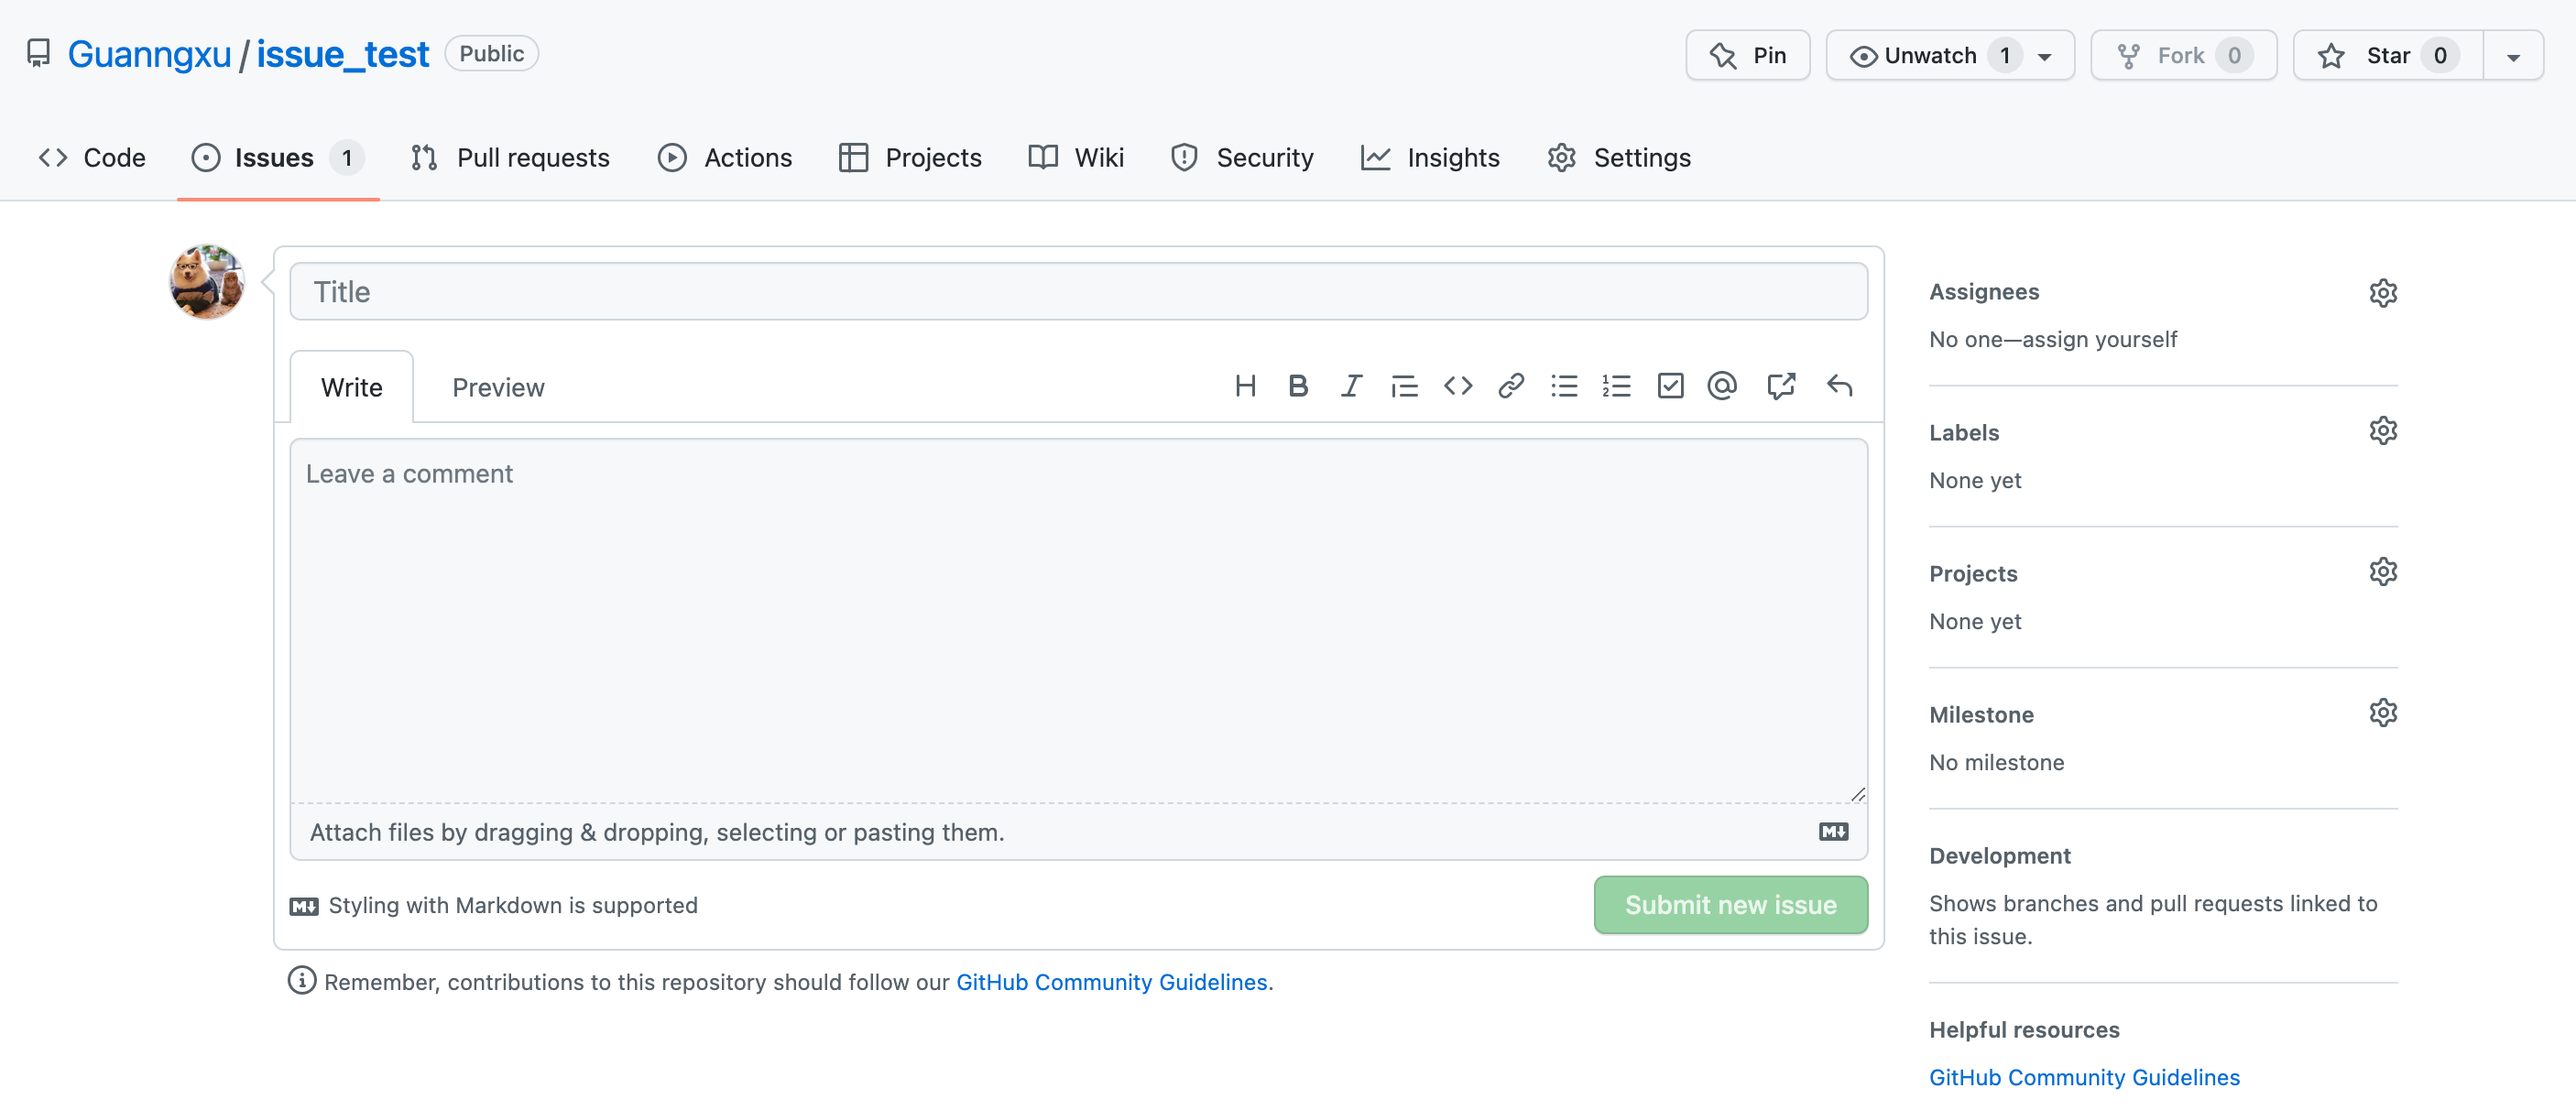Click into the Title input field
The image size is (2576, 1110).
(1078, 292)
